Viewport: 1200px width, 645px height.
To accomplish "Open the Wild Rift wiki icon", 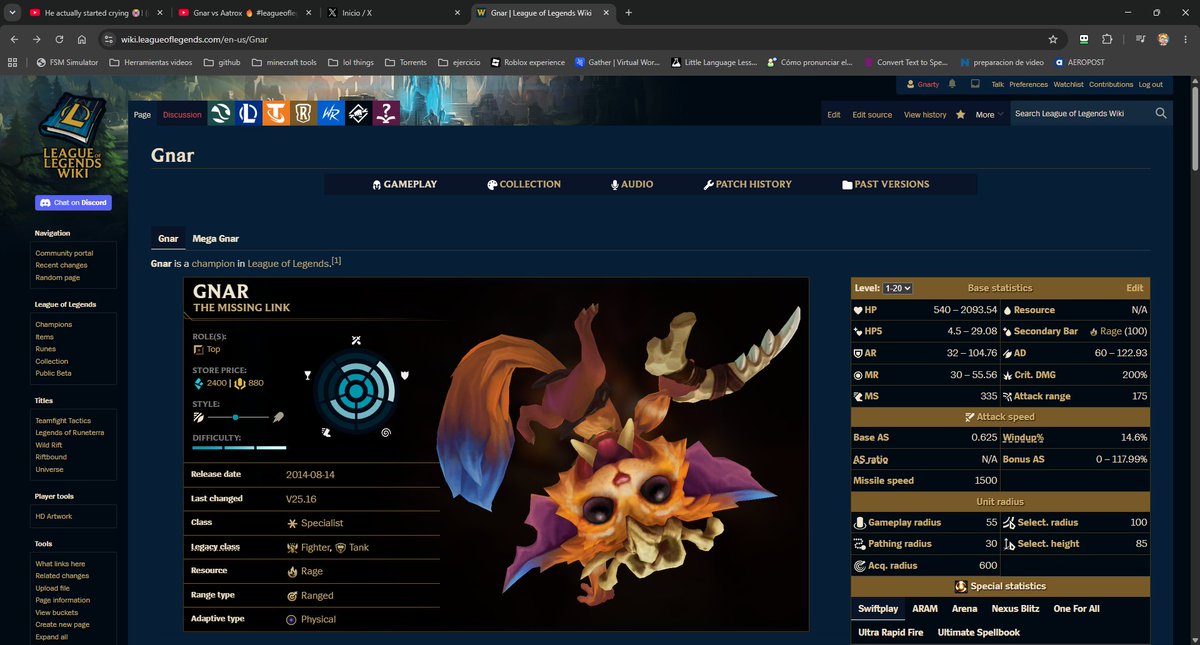I will click(x=330, y=114).
